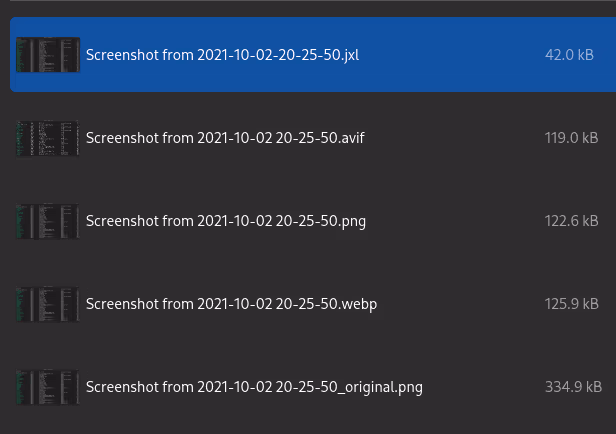
Task: Select the file name ending in .jxl
Action: [x=222, y=55]
